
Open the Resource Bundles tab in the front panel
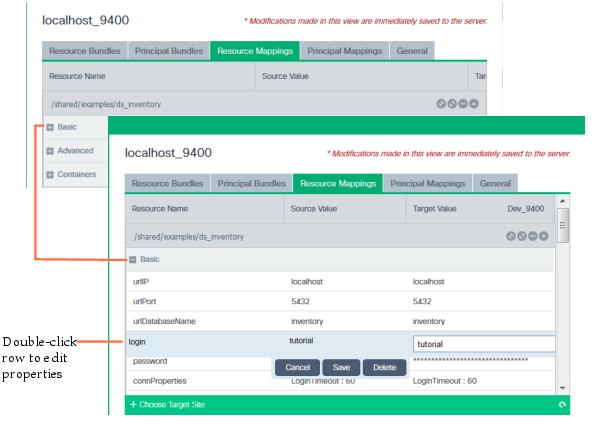pos(167,184)
